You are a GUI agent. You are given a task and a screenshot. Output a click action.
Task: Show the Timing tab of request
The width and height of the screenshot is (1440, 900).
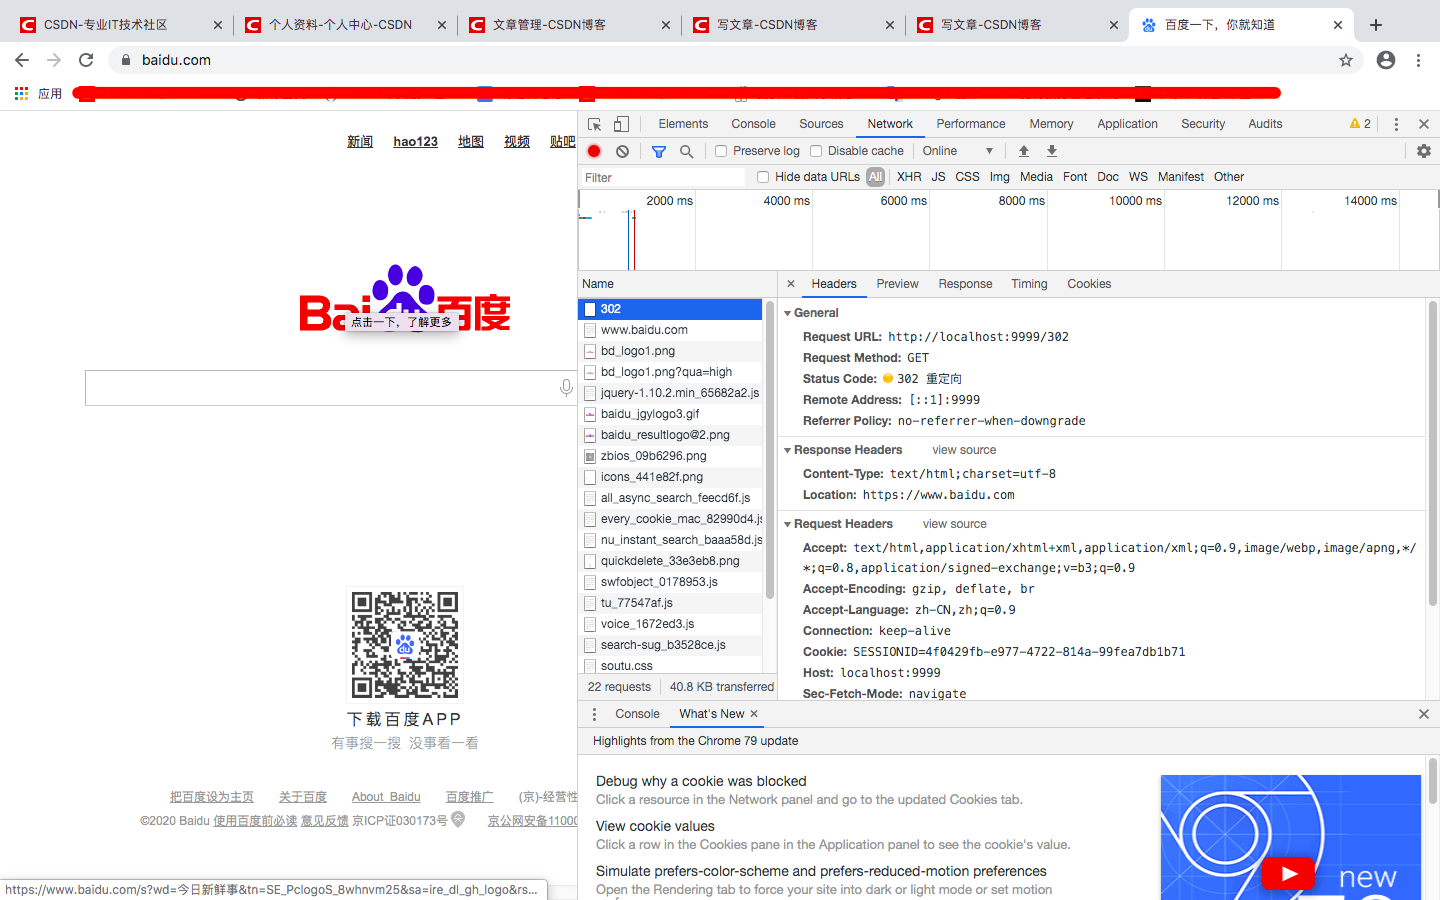coord(1029,284)
